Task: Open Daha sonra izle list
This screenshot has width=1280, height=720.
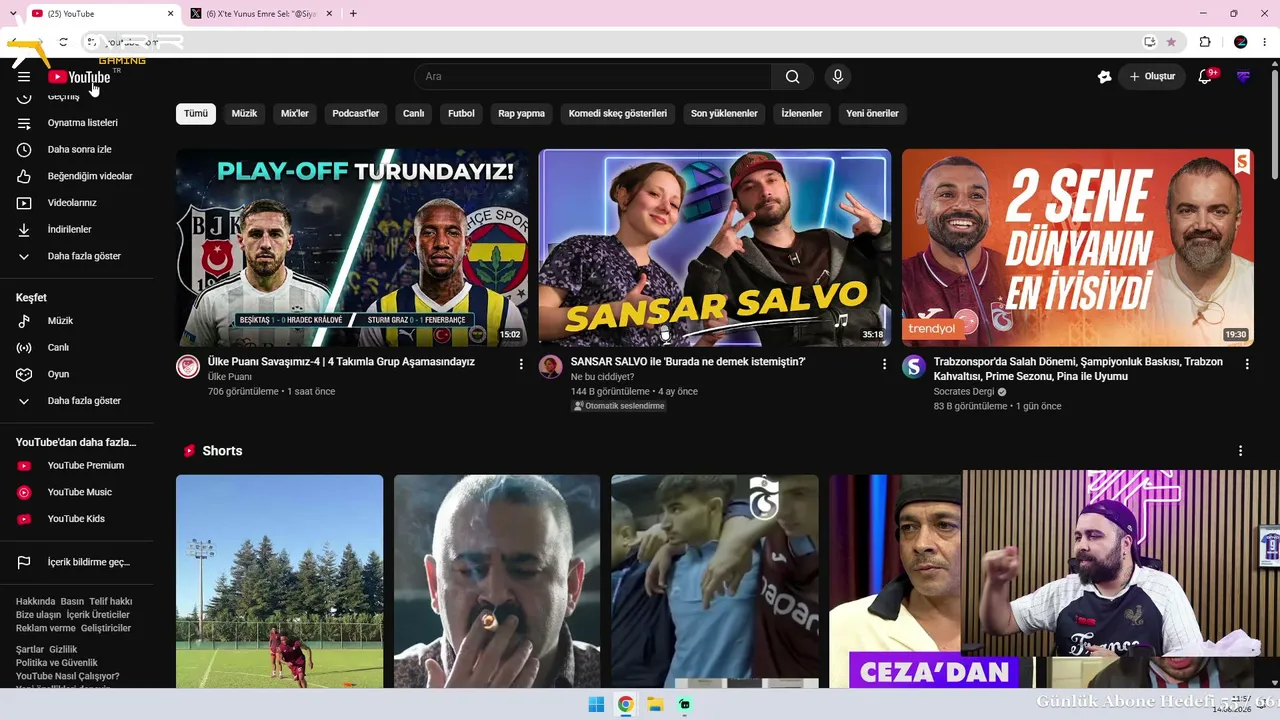Action: click(82, 150)
